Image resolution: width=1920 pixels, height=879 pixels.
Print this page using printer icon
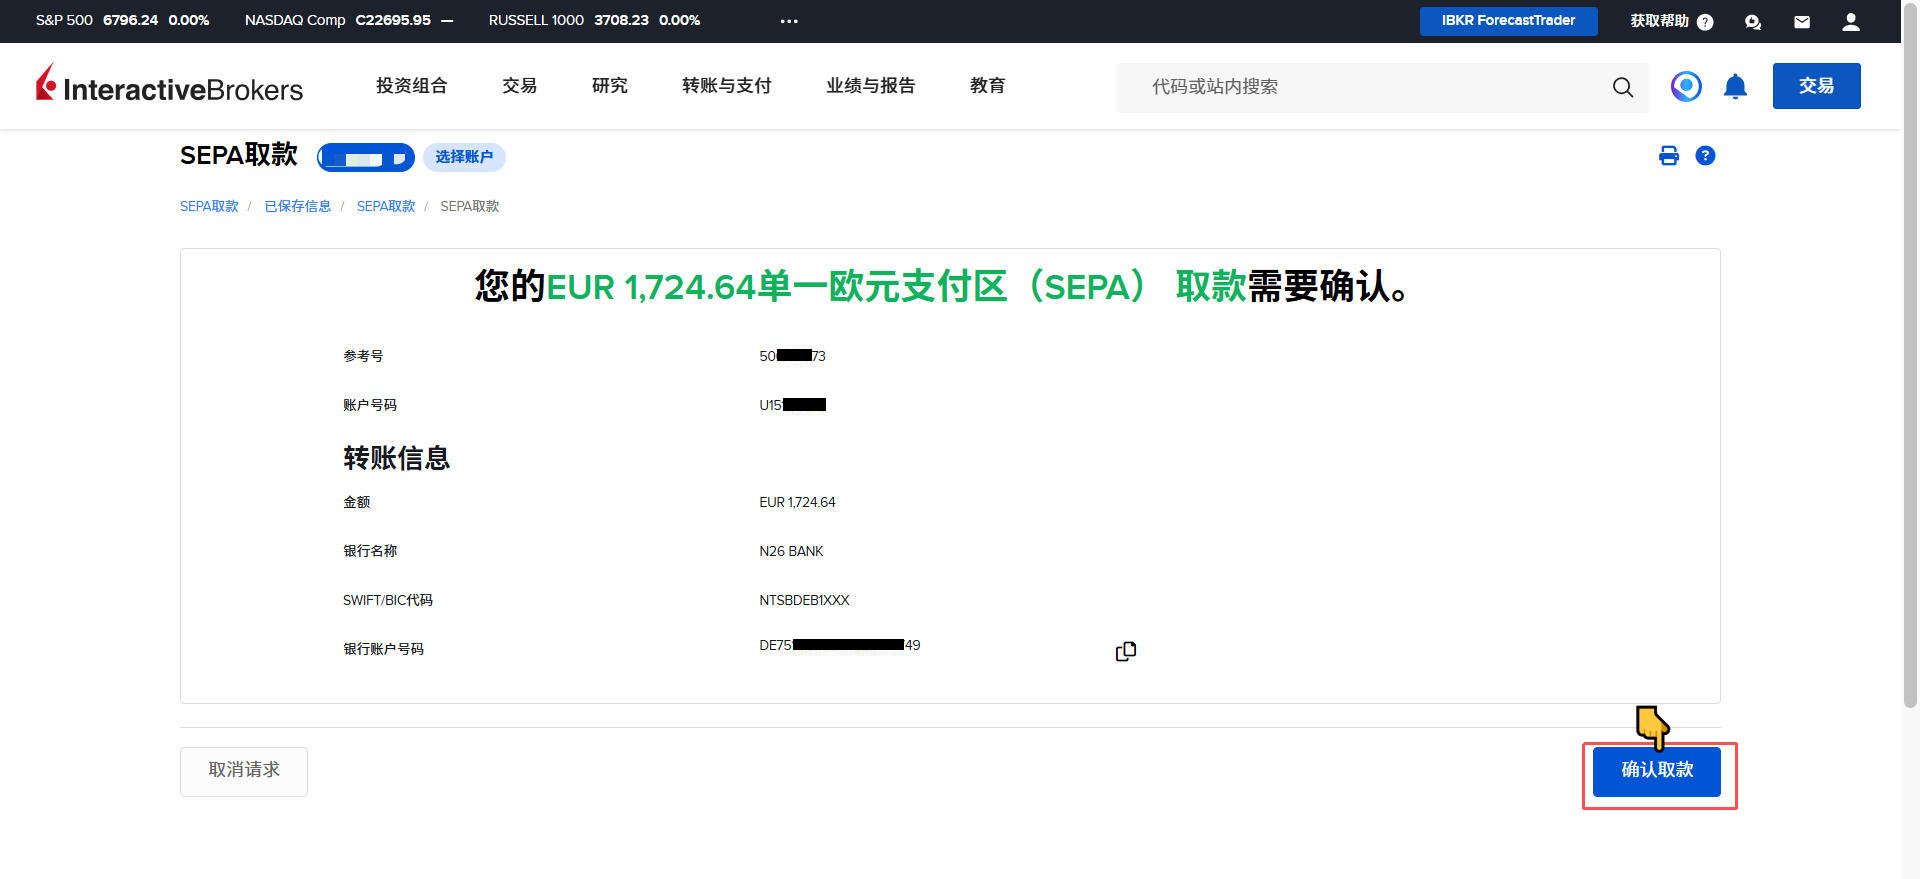click(1668, 156)
